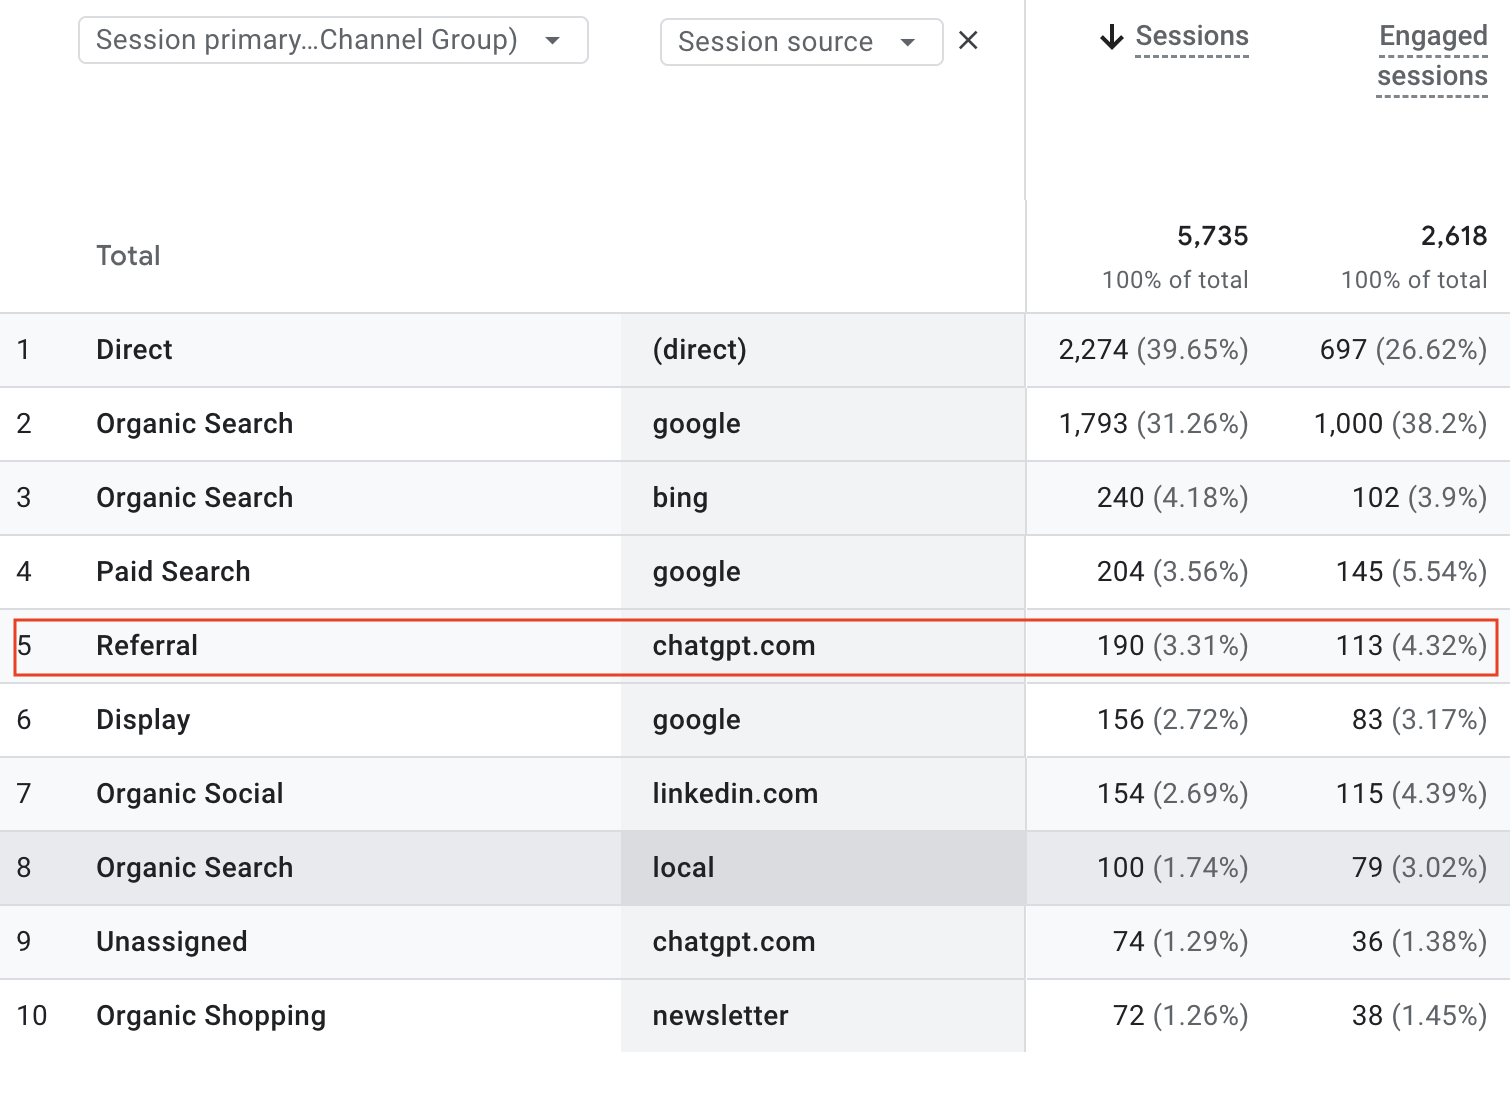
Task: Click the 156 (2.72%) sessions value
Action: 1172,720
